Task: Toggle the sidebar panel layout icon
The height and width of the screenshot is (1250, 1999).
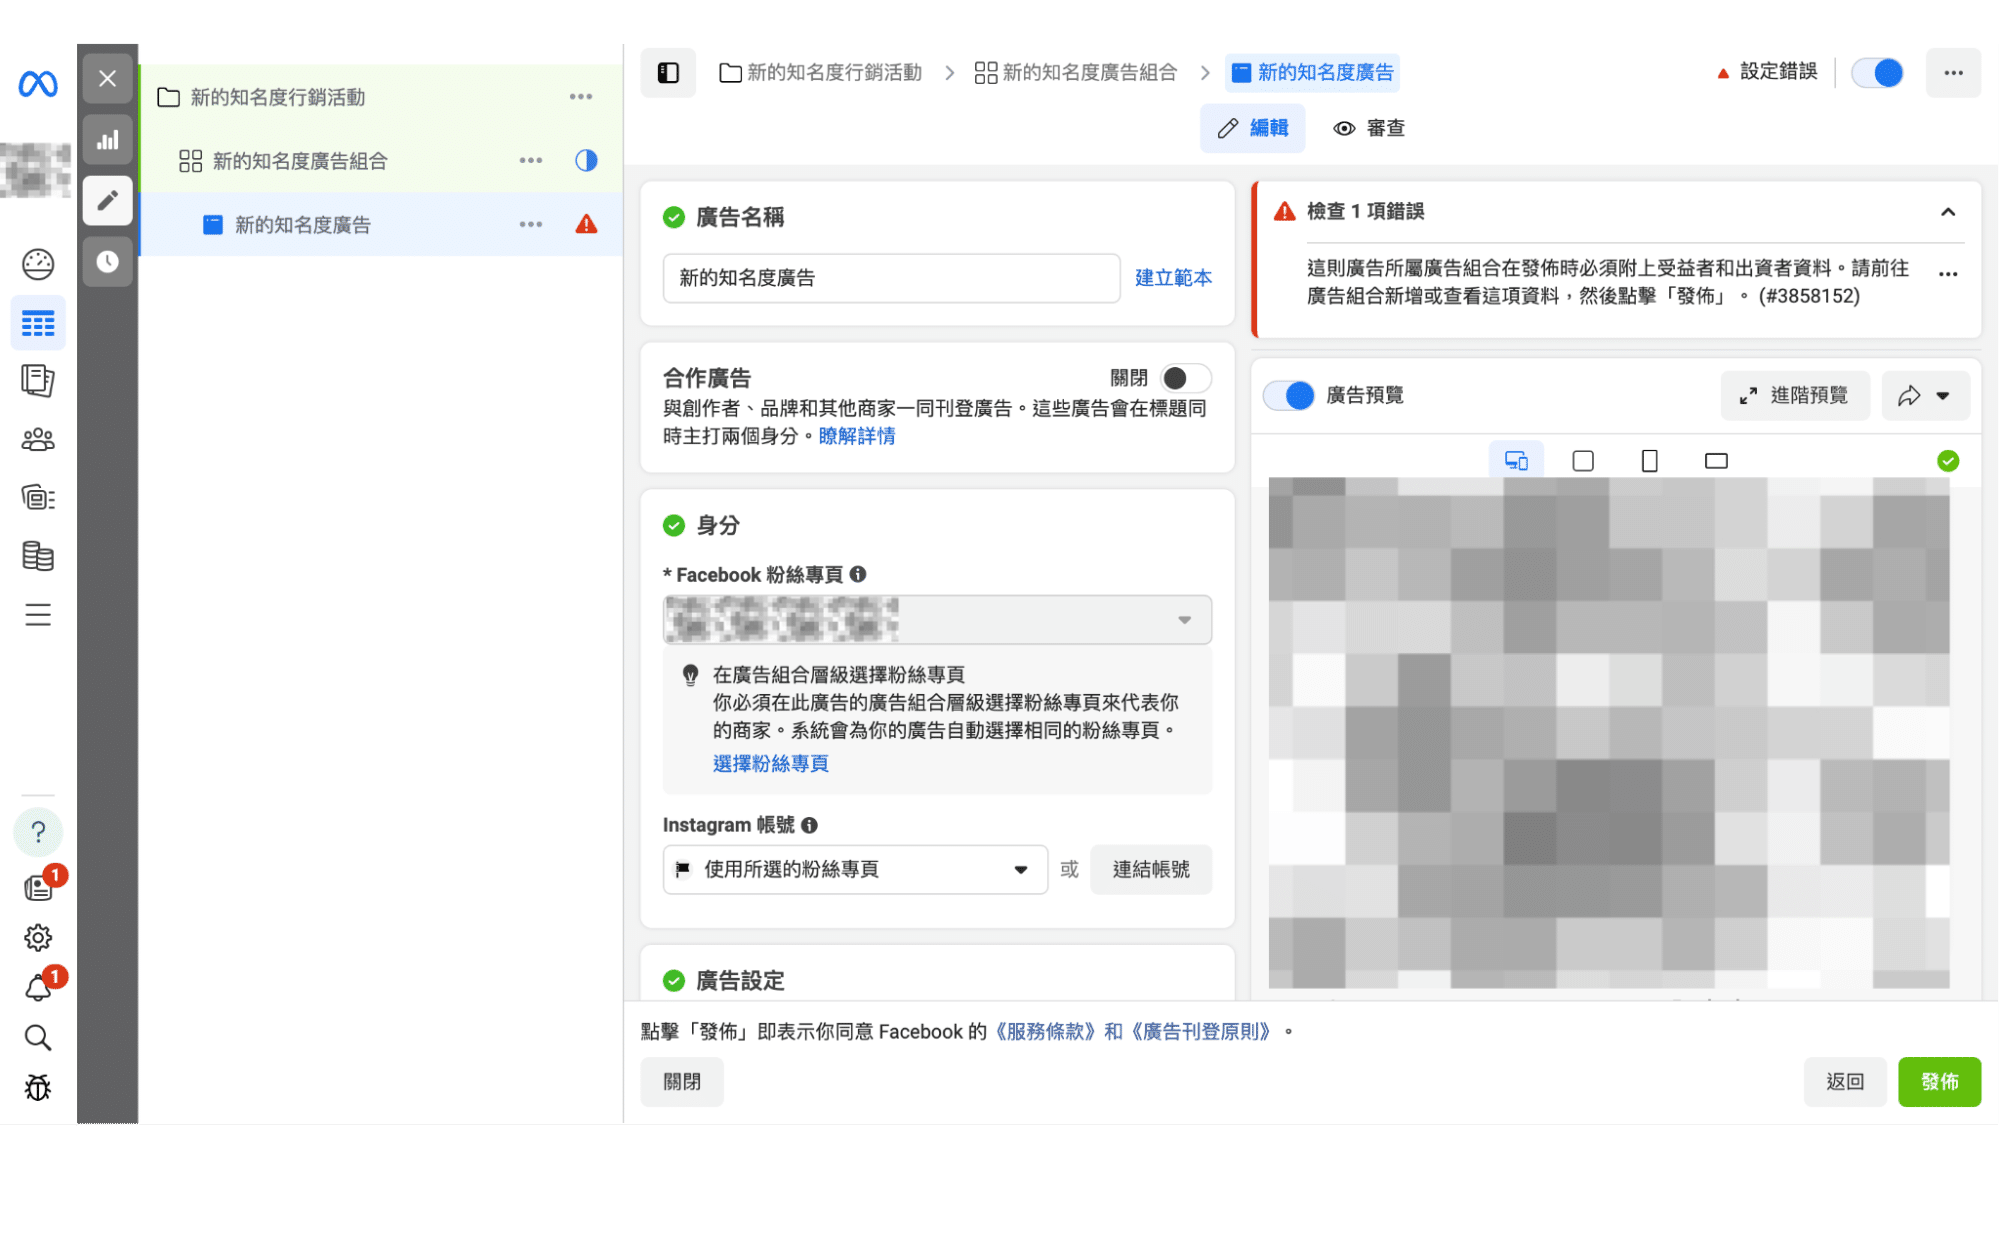Action: (x=668, y=73)
